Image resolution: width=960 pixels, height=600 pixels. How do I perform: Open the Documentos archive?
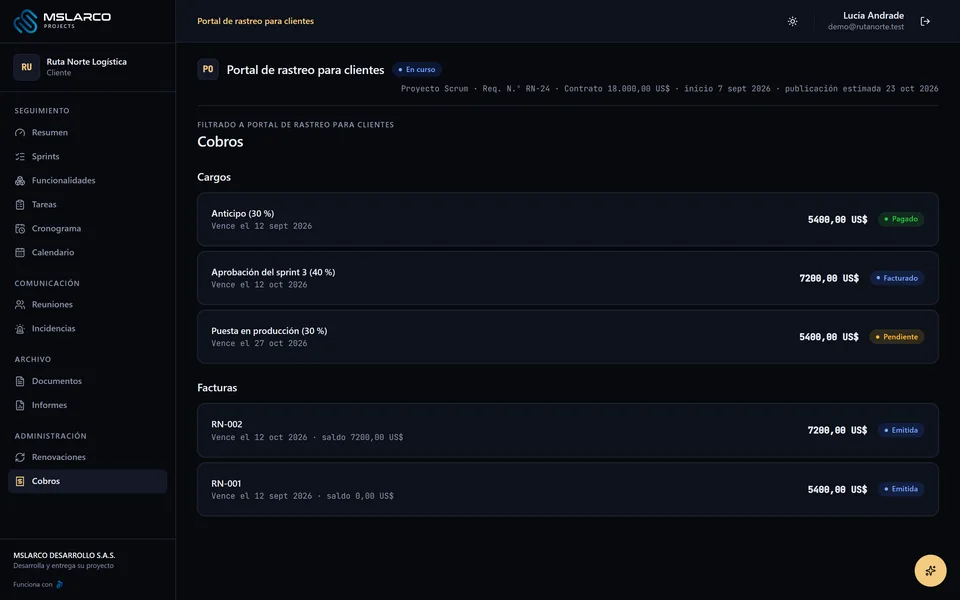[x=88, y=381]
